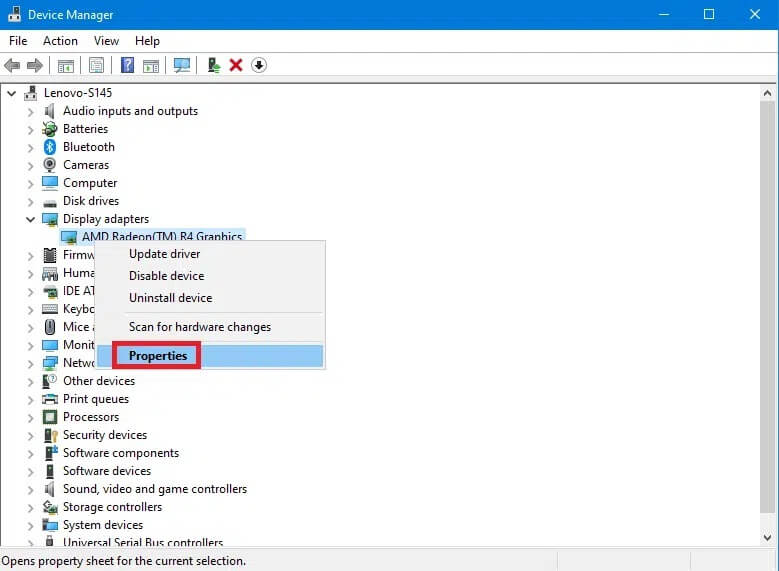779x571 pixels.
Task: Expand the Audio inputs and outputs category
Action: 31,111
